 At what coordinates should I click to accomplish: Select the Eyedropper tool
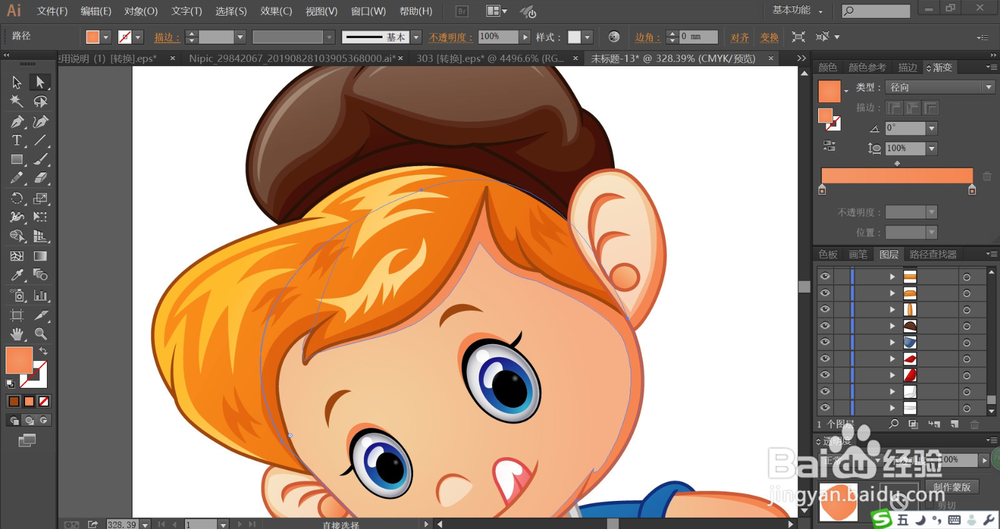pos(17,276)
